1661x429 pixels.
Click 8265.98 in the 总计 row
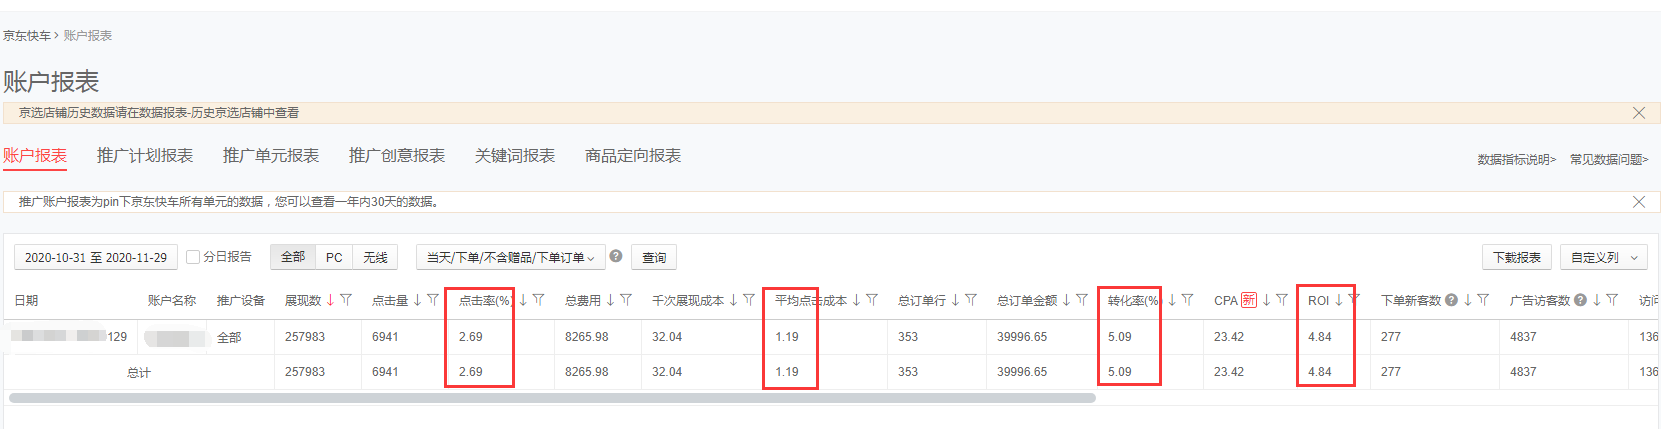587,372
